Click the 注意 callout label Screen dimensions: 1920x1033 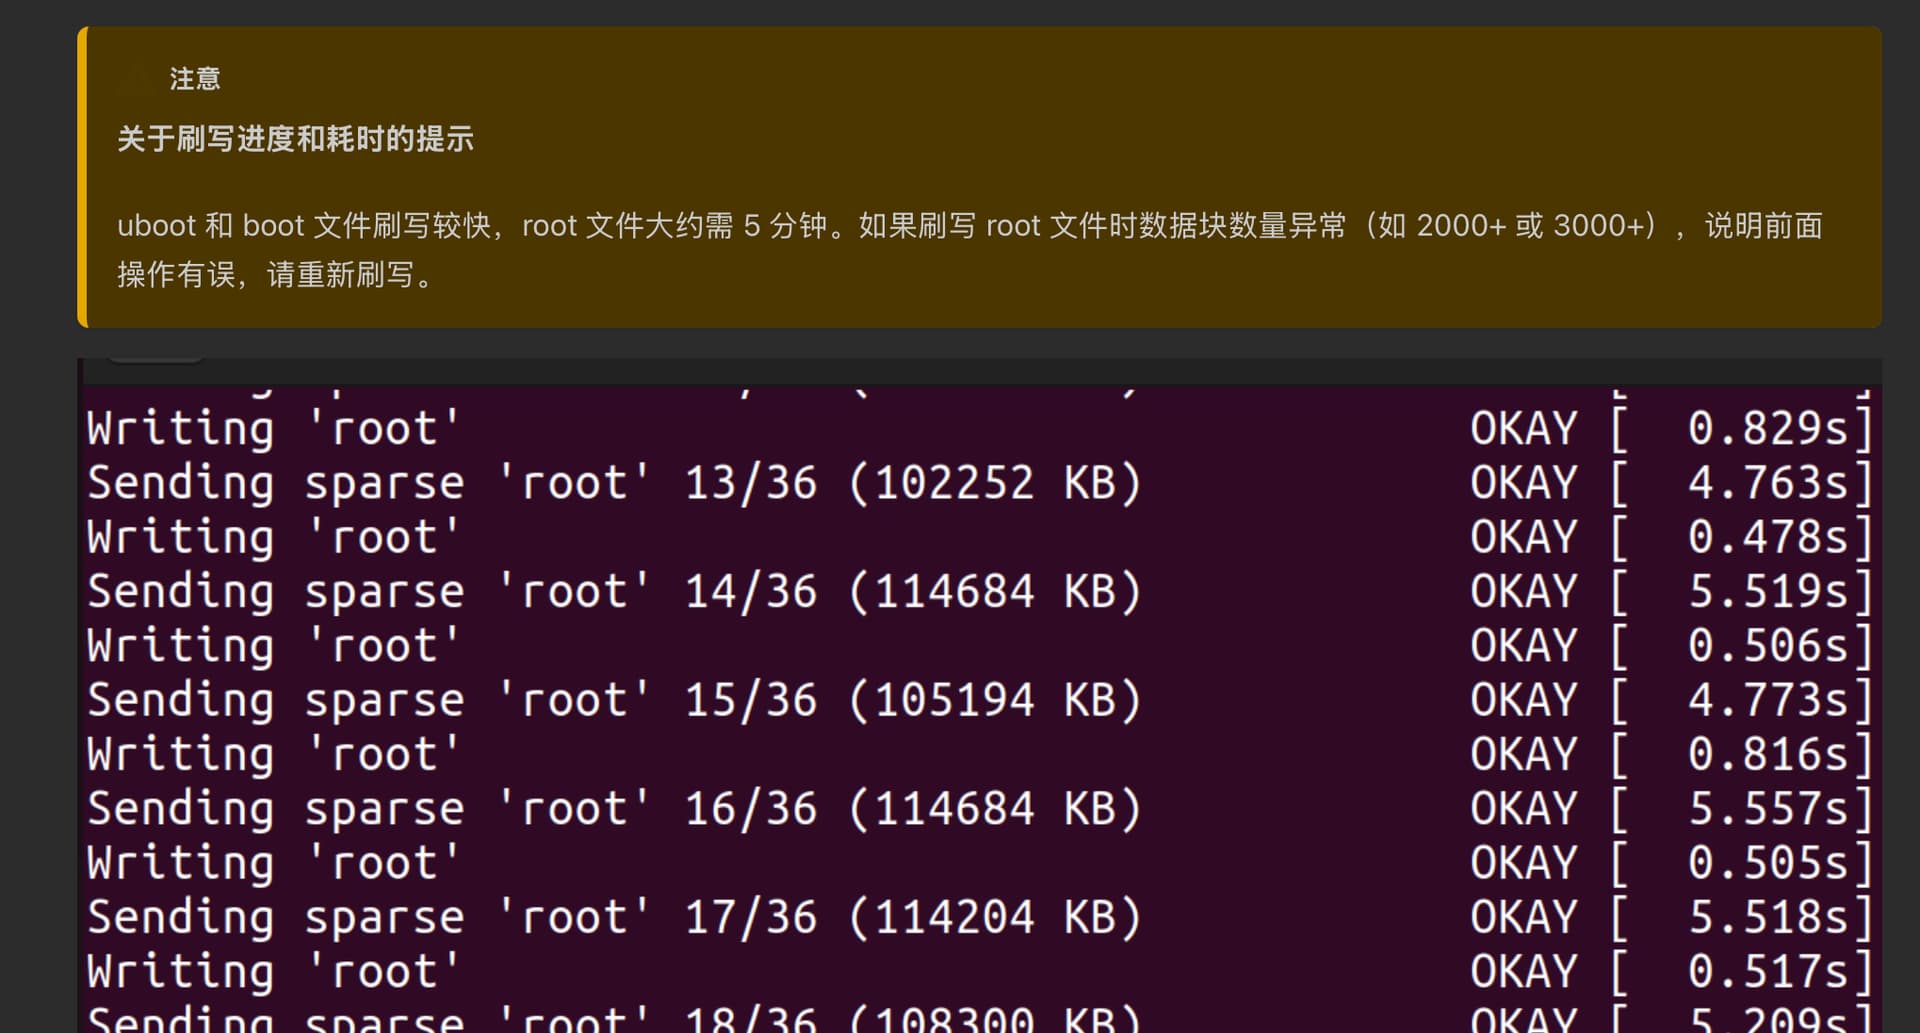(195, 79)
